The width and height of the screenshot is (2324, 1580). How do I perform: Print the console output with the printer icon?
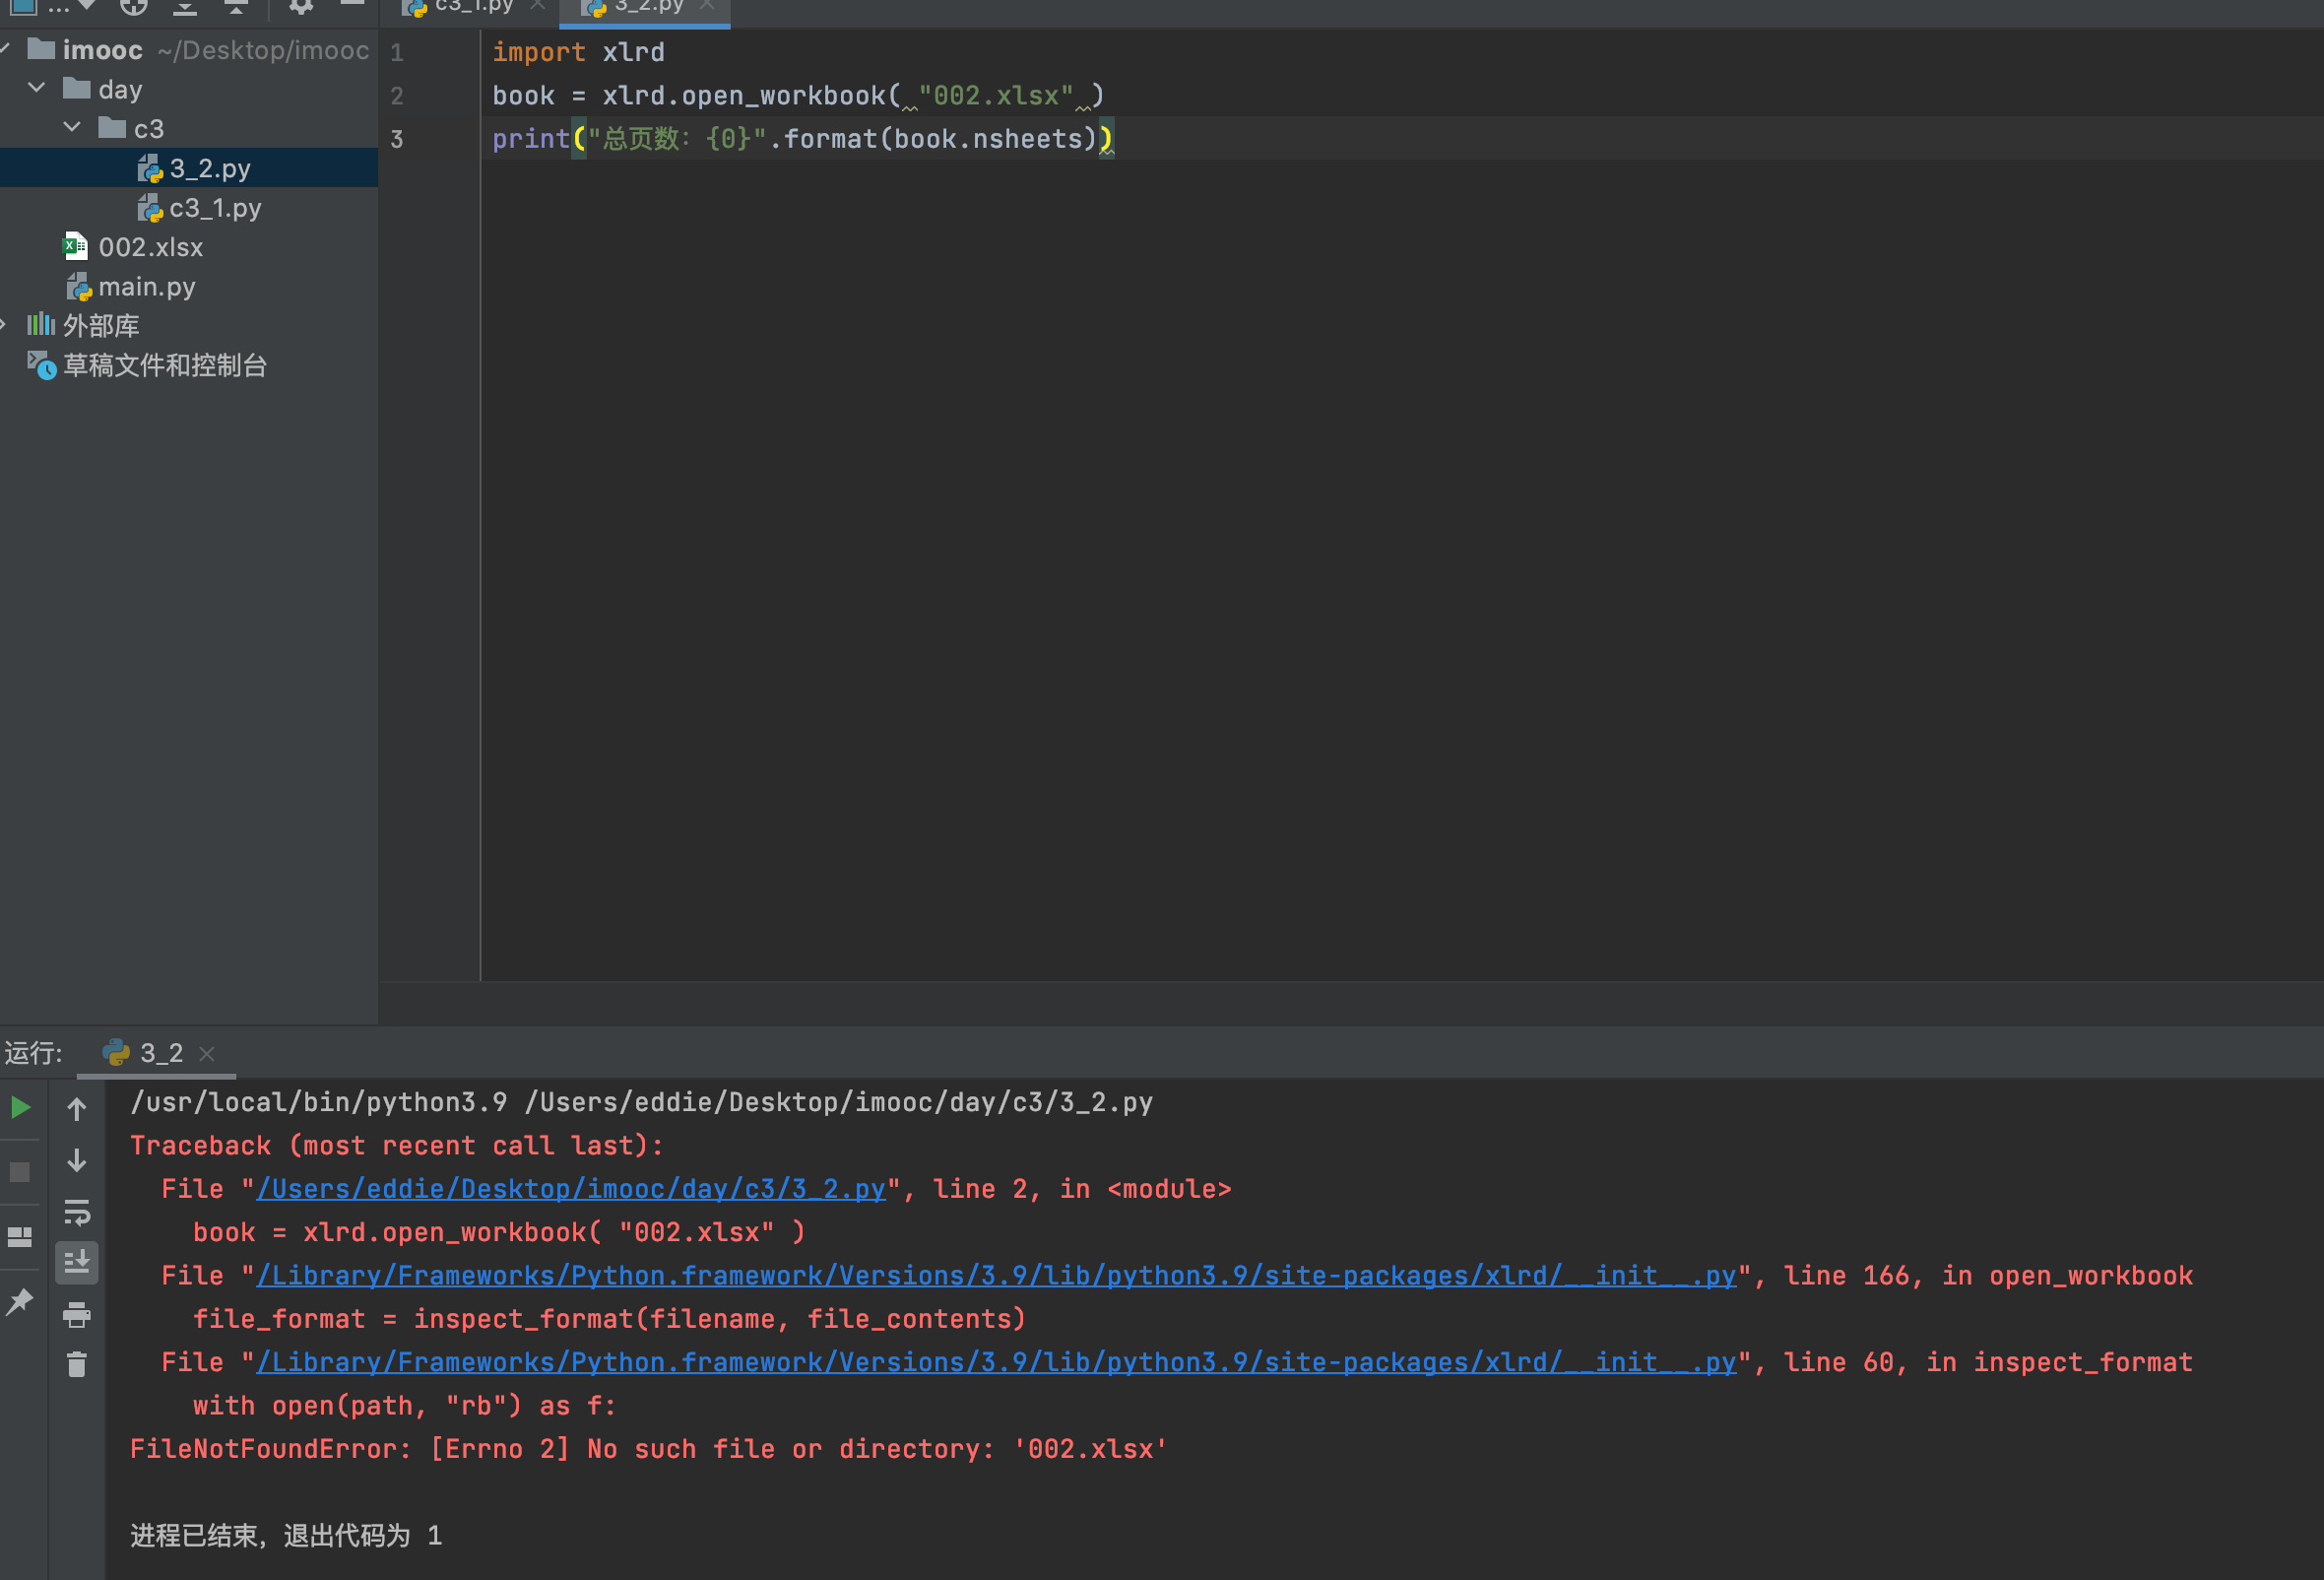coord(77,1314)
